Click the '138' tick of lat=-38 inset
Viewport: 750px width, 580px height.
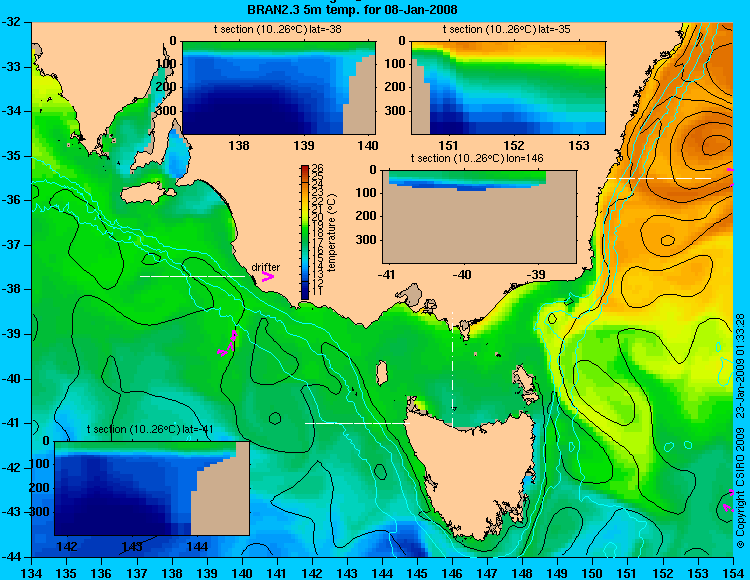pos(239,145)
